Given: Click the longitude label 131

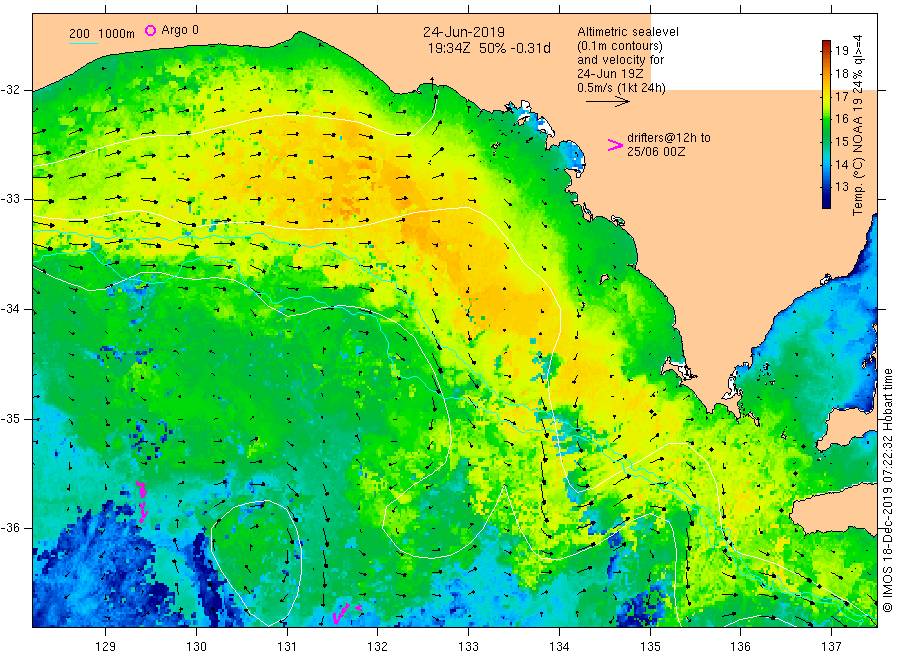Looking at the screenshot, I should [287, 647].
